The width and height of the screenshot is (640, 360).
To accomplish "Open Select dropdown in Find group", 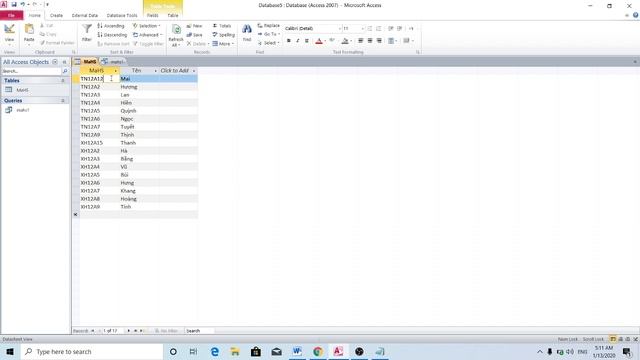I will [269, 43].
